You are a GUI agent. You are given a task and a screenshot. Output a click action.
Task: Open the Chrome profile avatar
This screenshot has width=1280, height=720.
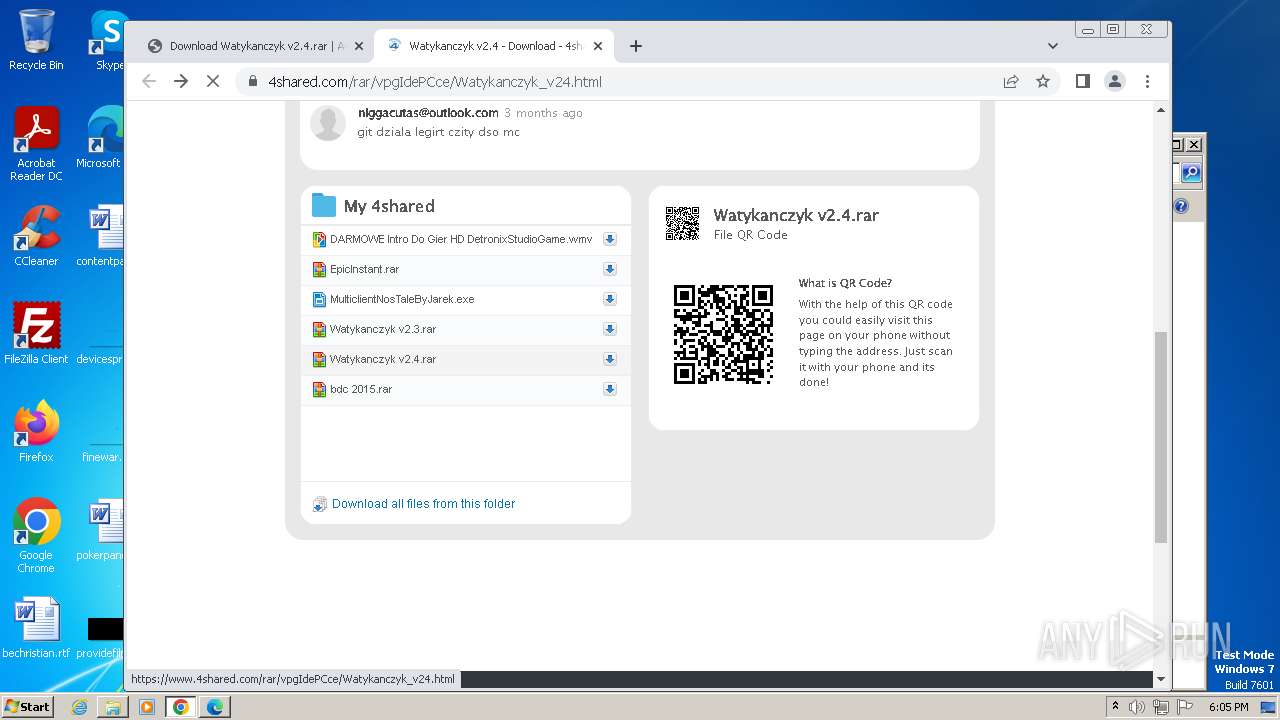click(1115, 81)
